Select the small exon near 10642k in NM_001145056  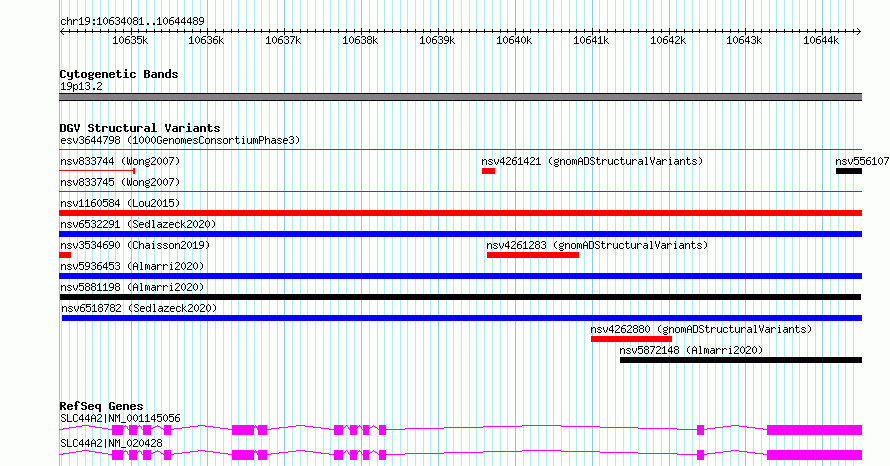[x=700, y=430]
